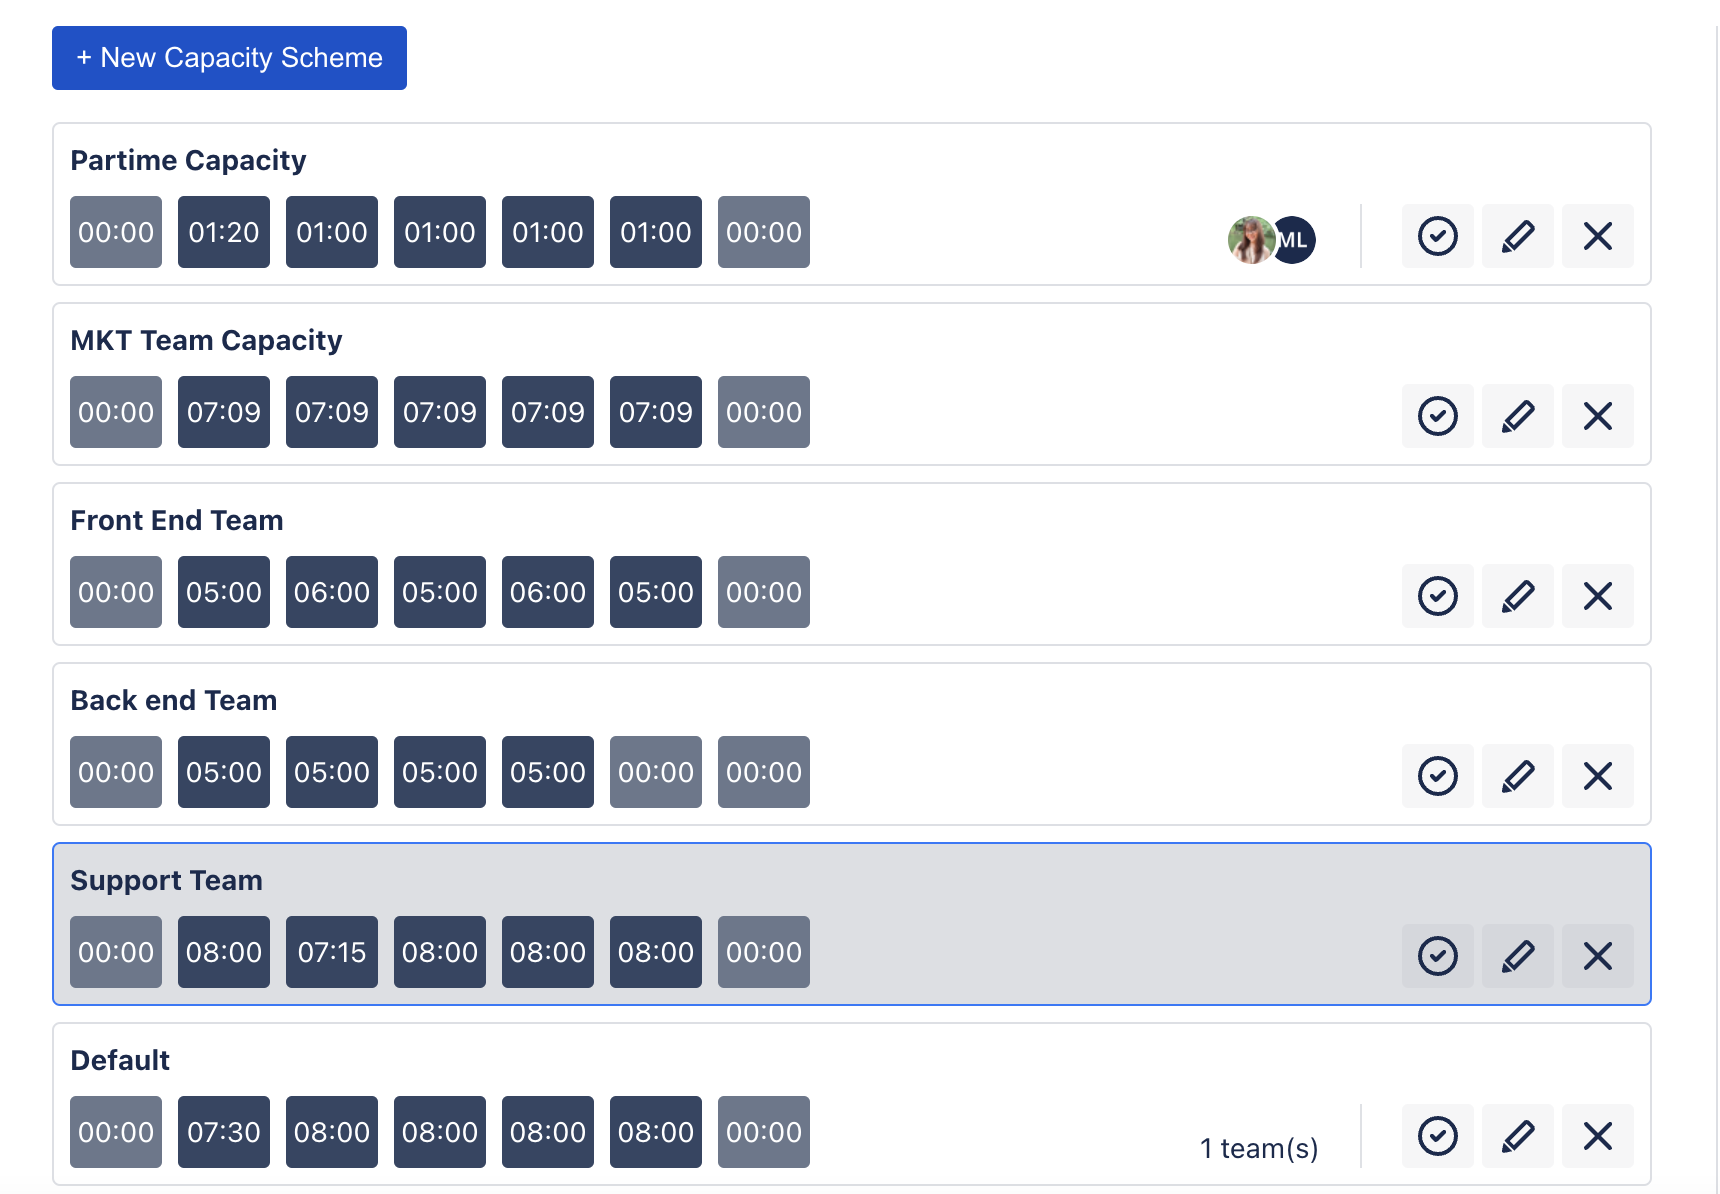The image size is (1720, 1194).
Task: Delete the Default scheme
Action: [x=1597, y=1135]
